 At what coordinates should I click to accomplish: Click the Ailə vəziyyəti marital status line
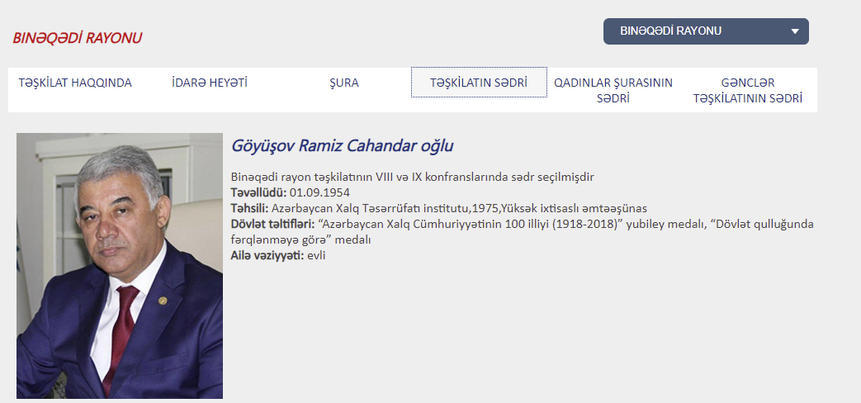pos(278,255)
